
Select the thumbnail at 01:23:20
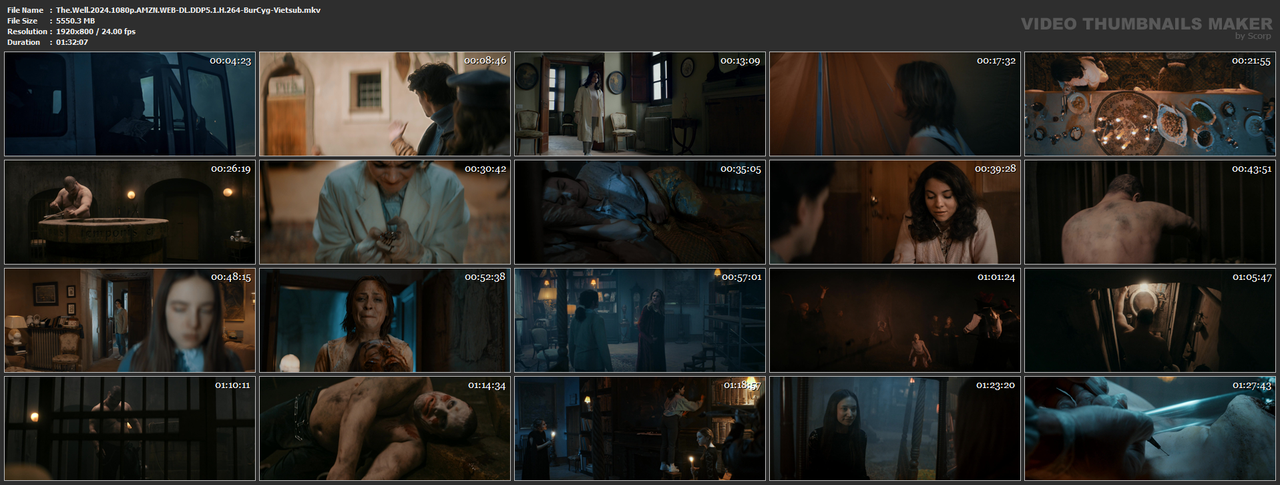(x=895, y=428)
